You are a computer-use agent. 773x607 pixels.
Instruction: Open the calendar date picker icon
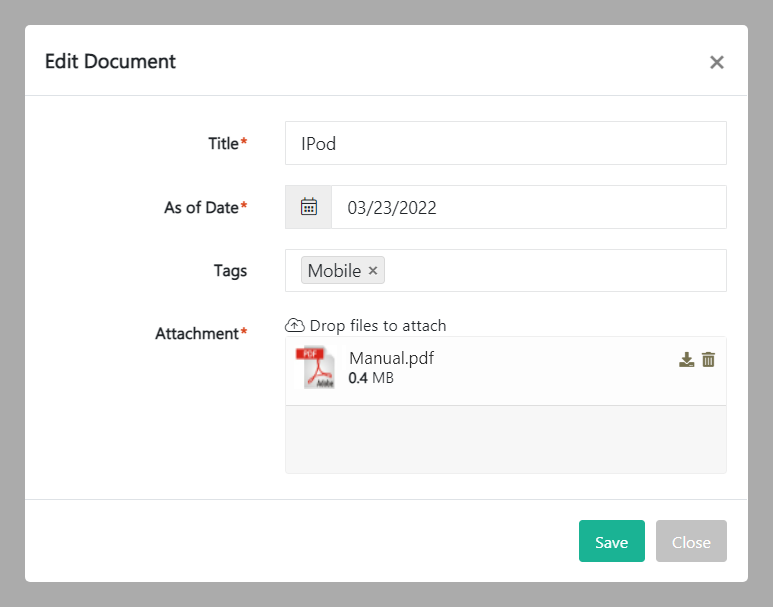coord(309,207)
